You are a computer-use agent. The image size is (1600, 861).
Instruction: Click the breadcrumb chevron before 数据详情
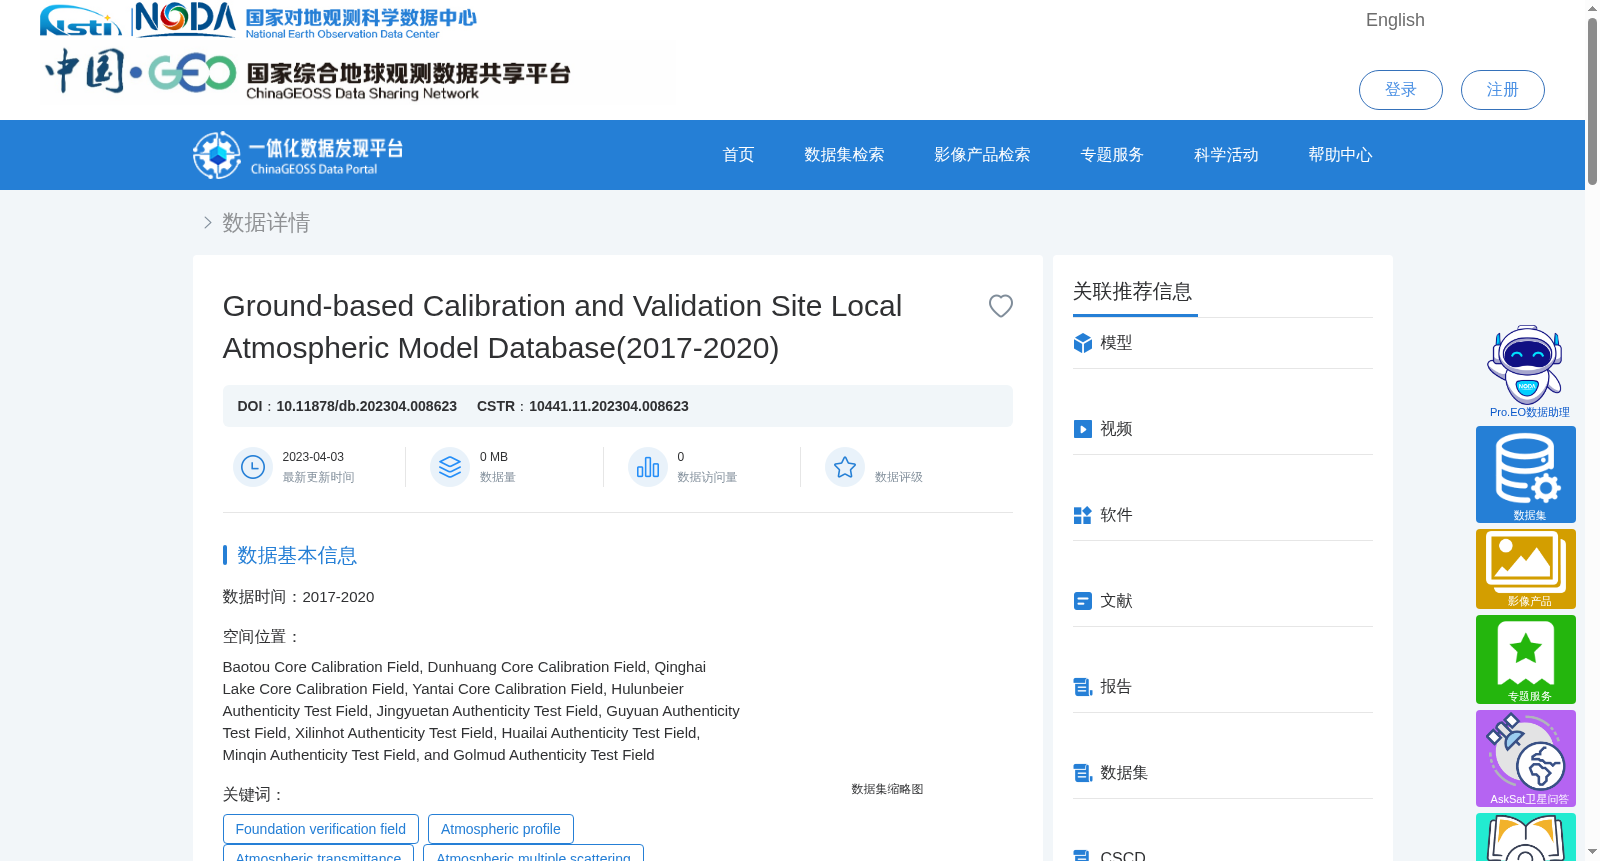pyautogui.click(x=208, y=223)
